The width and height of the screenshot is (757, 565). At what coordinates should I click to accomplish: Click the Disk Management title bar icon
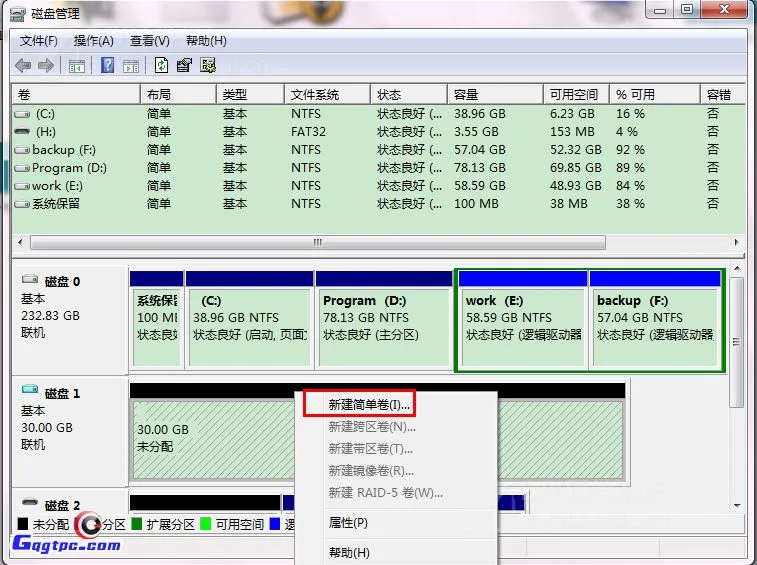[x=18, y=14]
